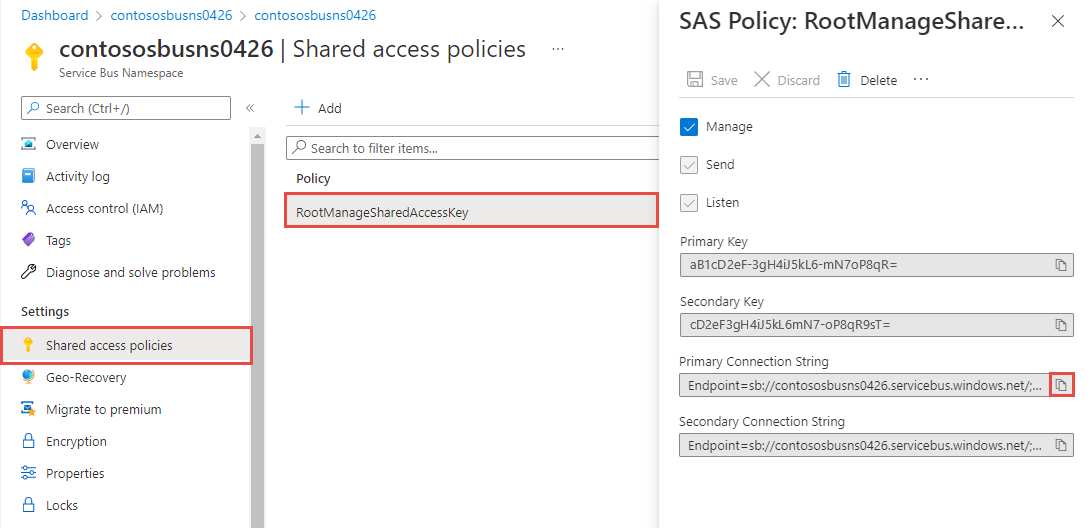Click the Delete trash icon
This screenshot has width=1092, height=528.
[x=845, y=80]
